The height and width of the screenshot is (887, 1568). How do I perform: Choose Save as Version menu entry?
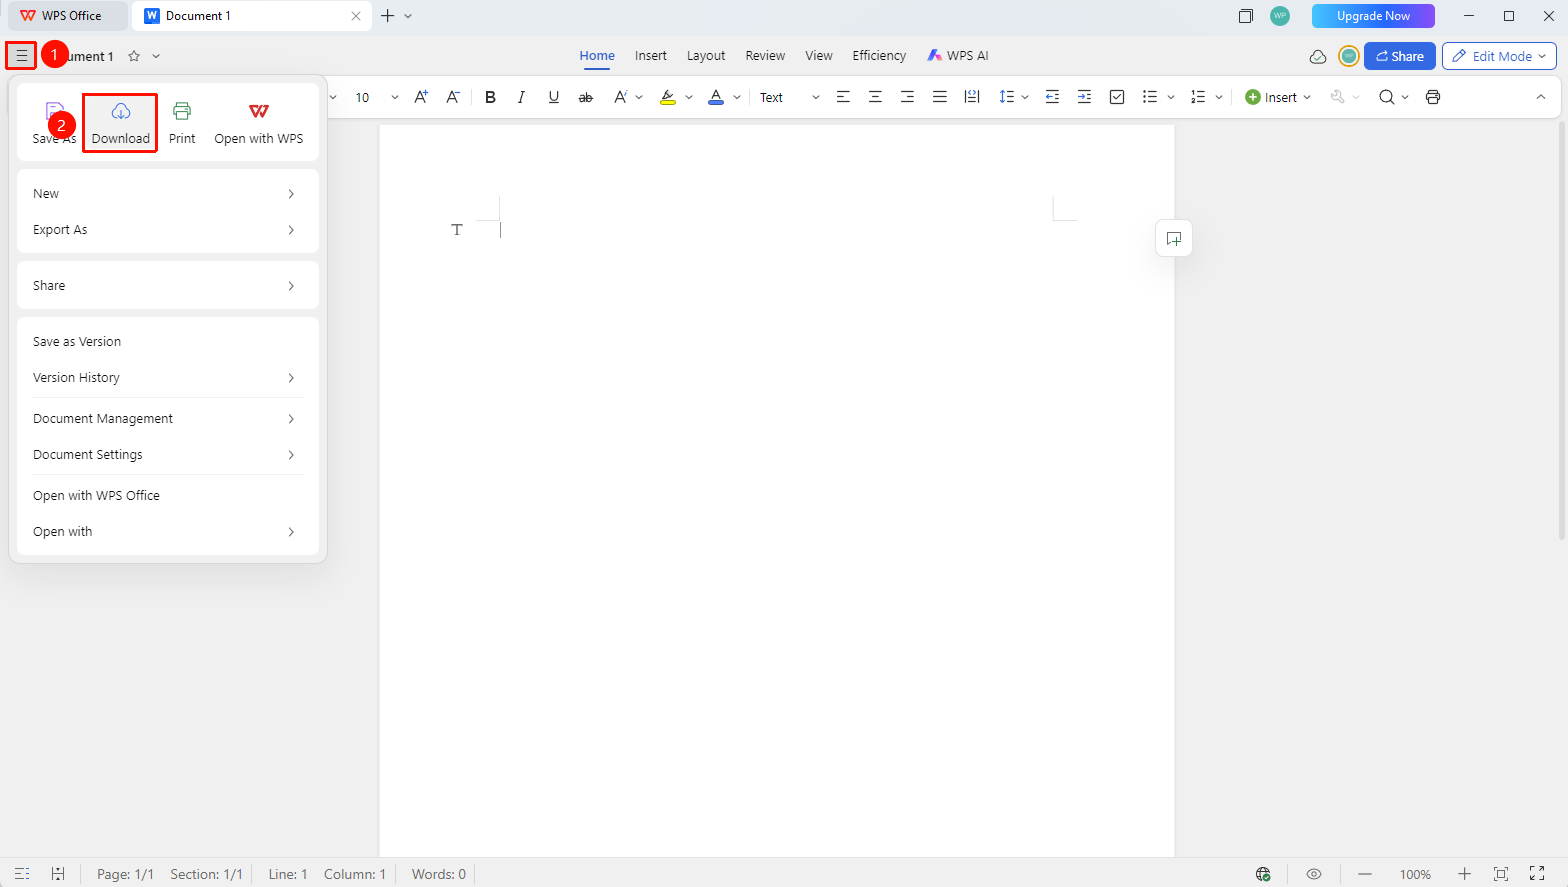point(166,342)
